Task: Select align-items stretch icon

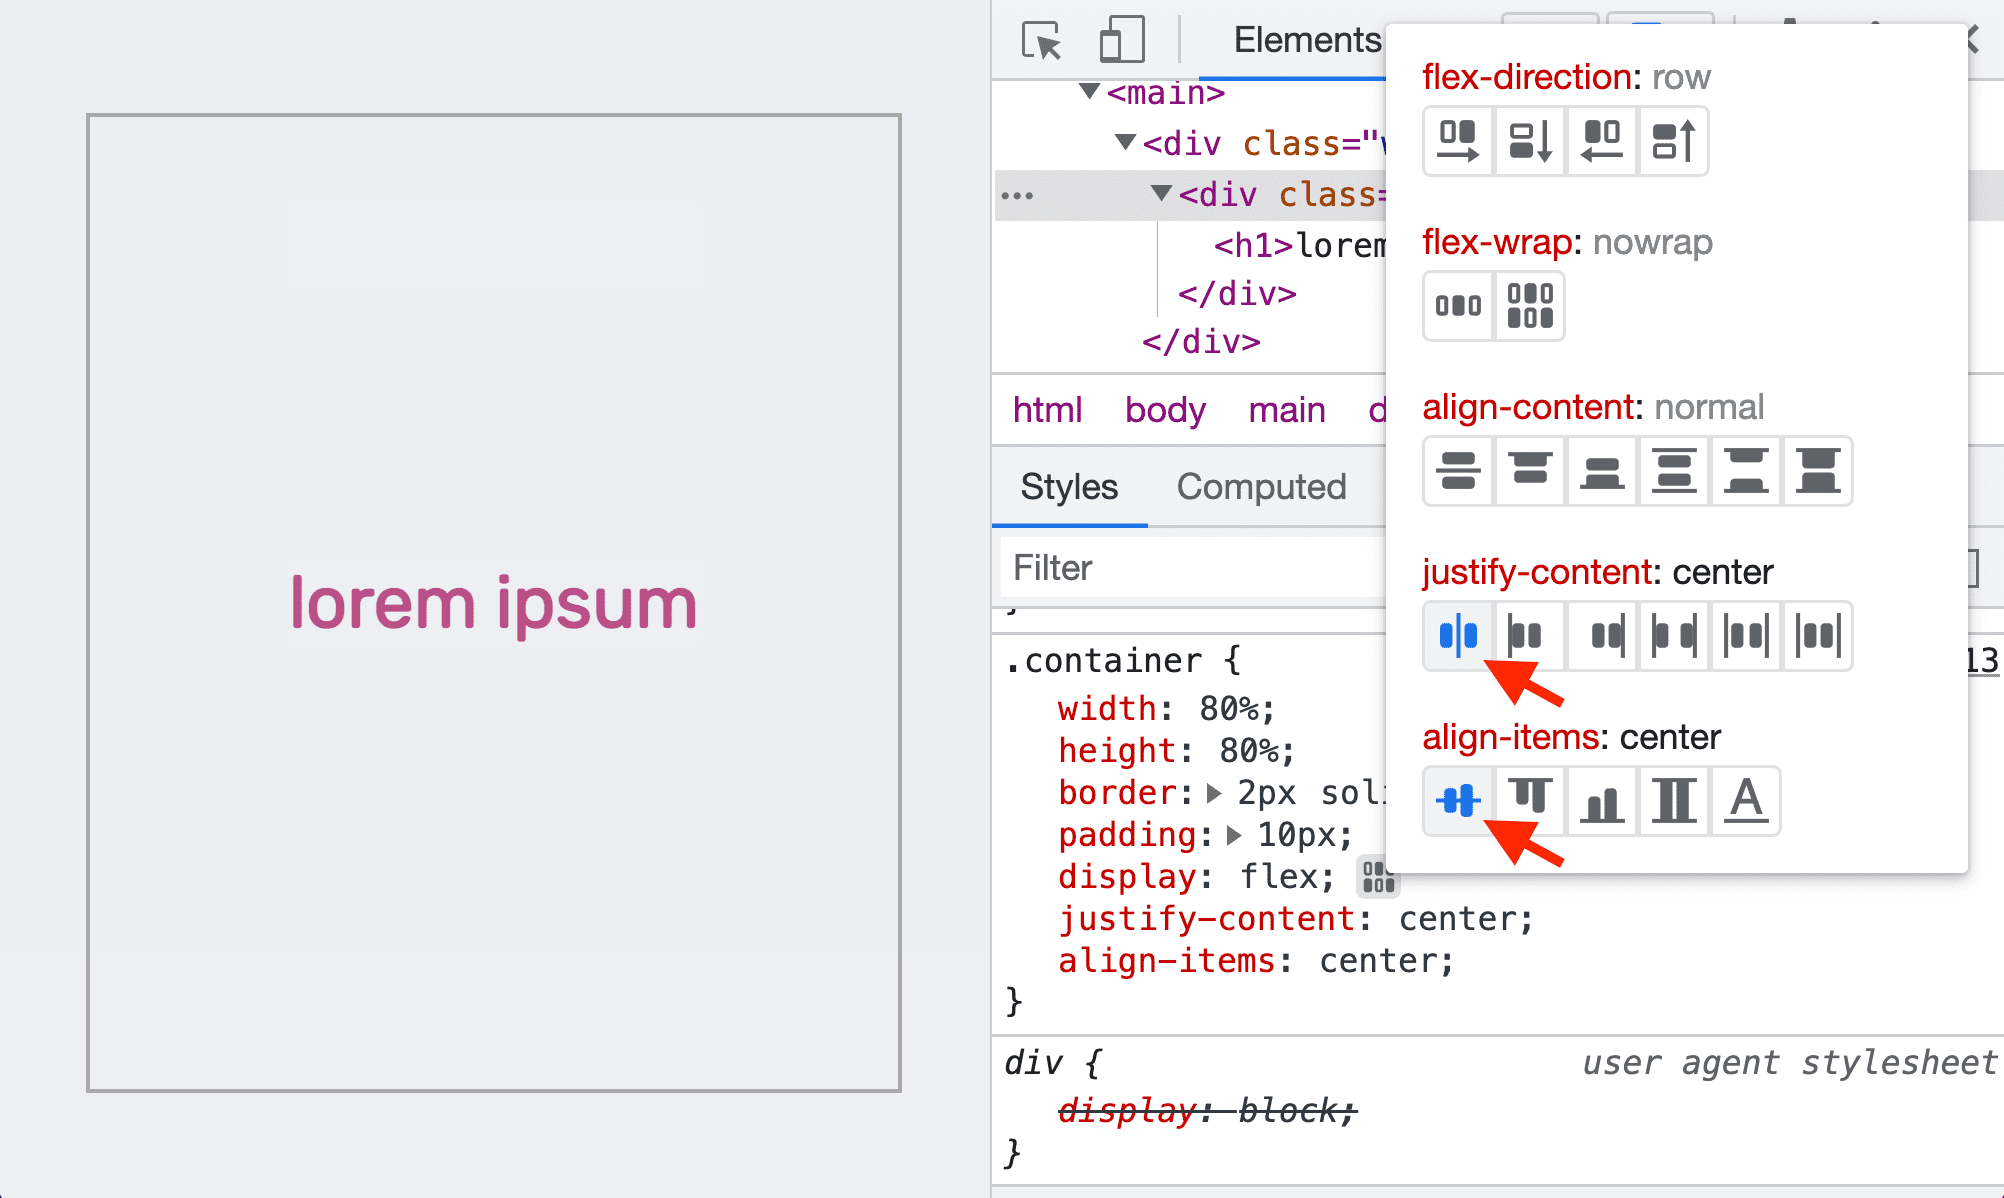Action: pyautogui.click(x=1672, y=800)
